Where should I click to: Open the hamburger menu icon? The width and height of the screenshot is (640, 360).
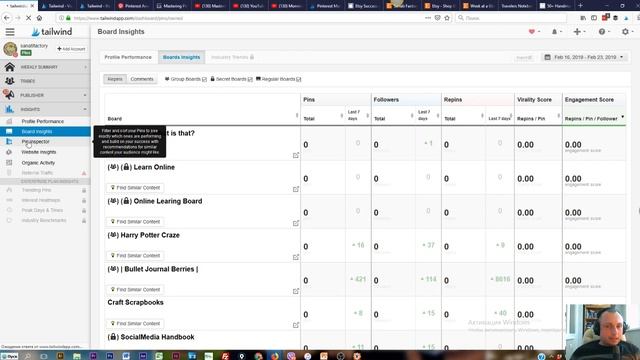(10, 32)
